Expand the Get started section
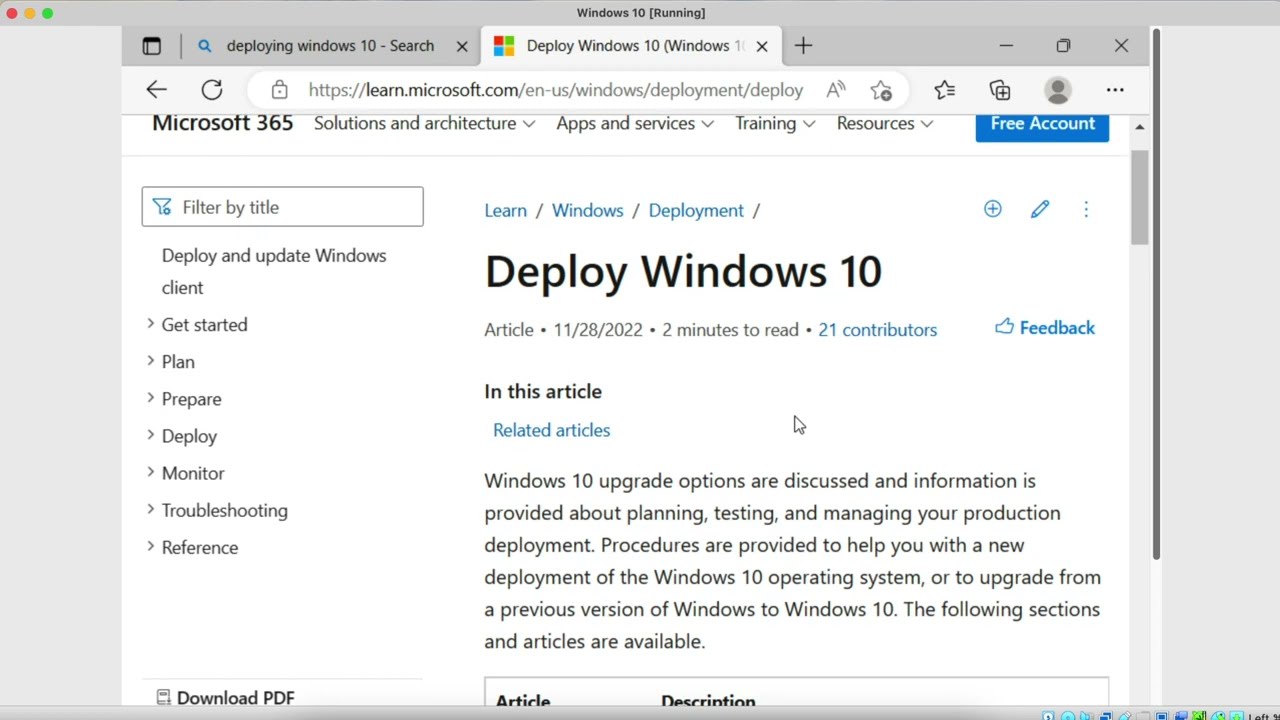This screenshot has width=1280, height=720. point(204,325)
